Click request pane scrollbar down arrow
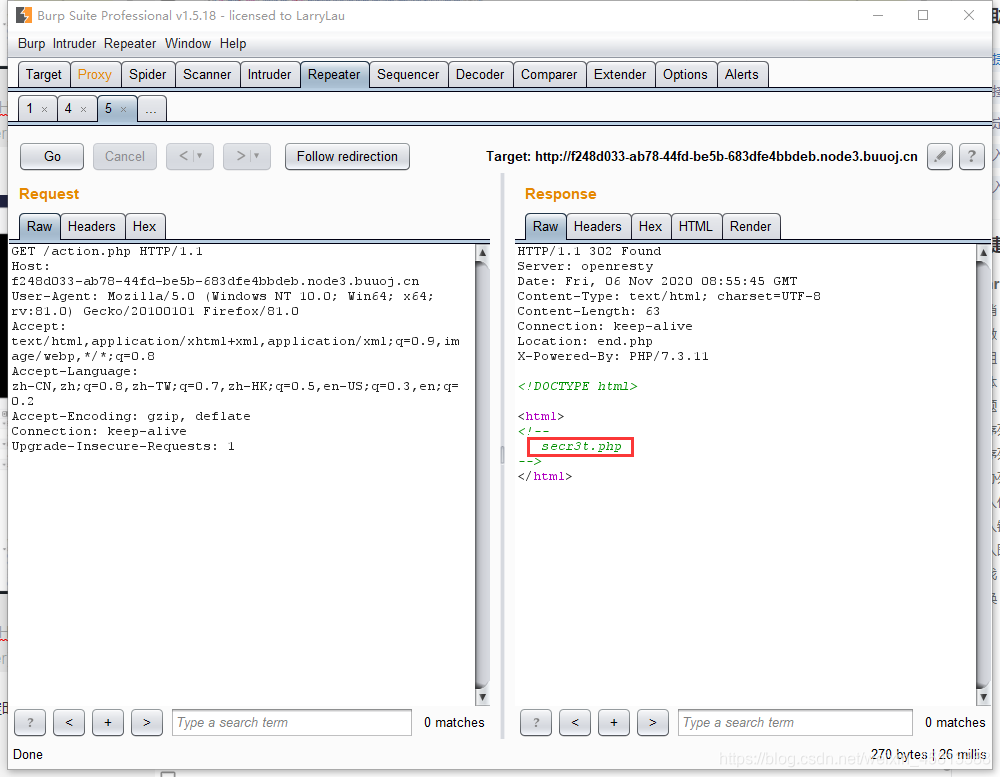 tap(483, 697)
